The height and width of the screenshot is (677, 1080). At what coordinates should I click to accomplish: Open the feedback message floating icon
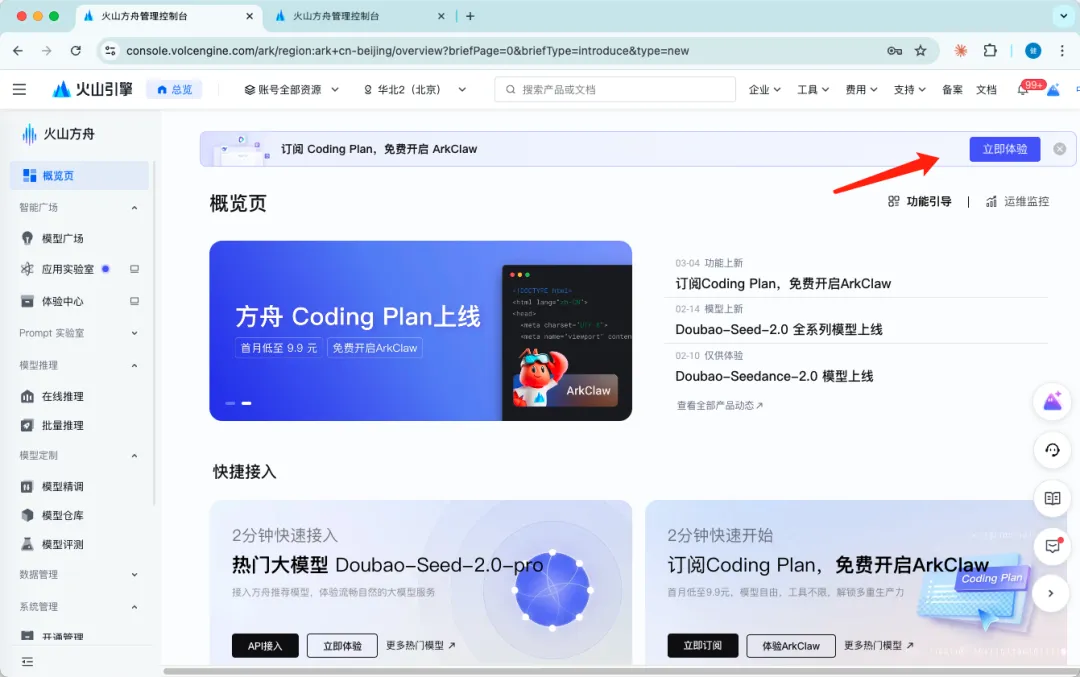click(x=1052, y=545)
